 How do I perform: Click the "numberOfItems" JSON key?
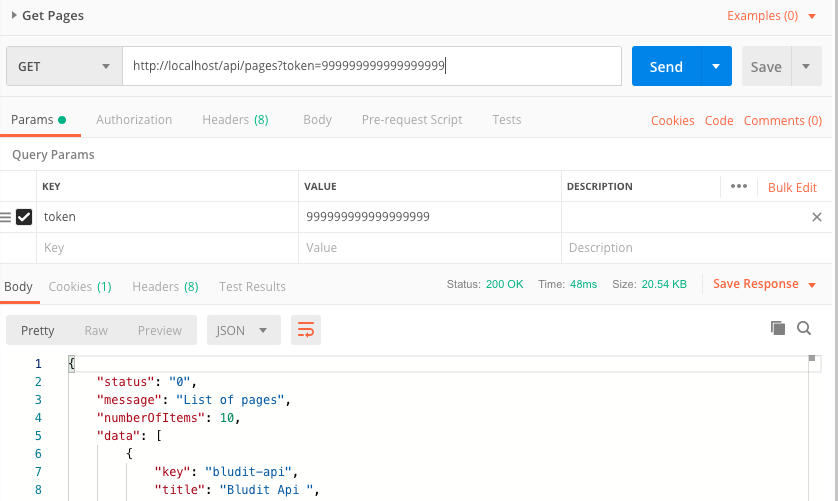click(x=151, y=418)
